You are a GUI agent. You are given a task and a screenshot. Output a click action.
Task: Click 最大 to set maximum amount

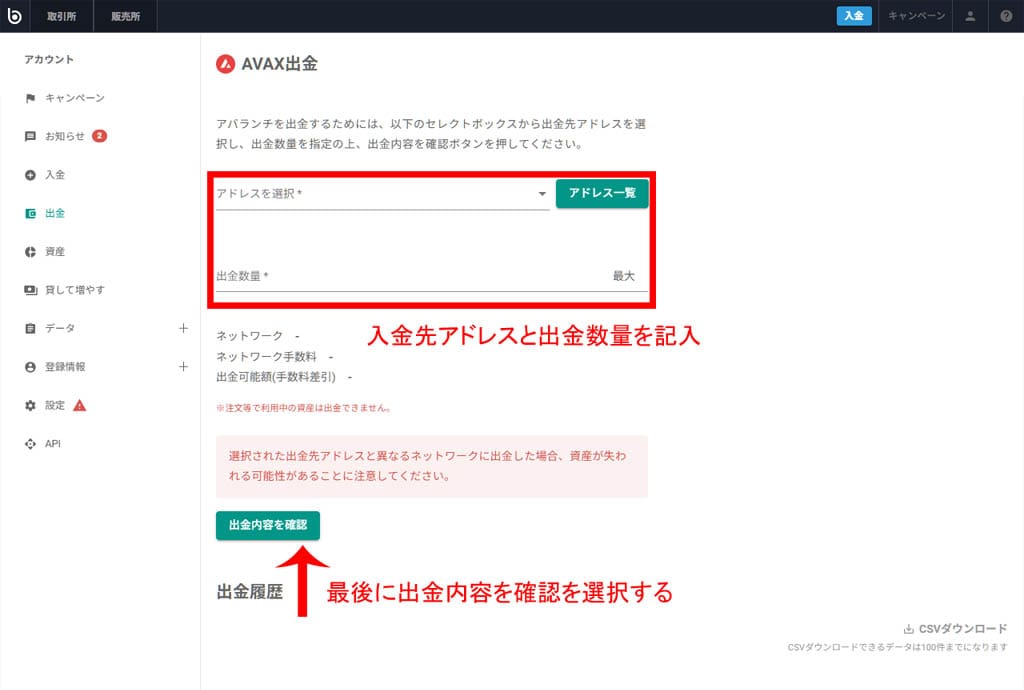pyautogui.click(x=624, y=276)
